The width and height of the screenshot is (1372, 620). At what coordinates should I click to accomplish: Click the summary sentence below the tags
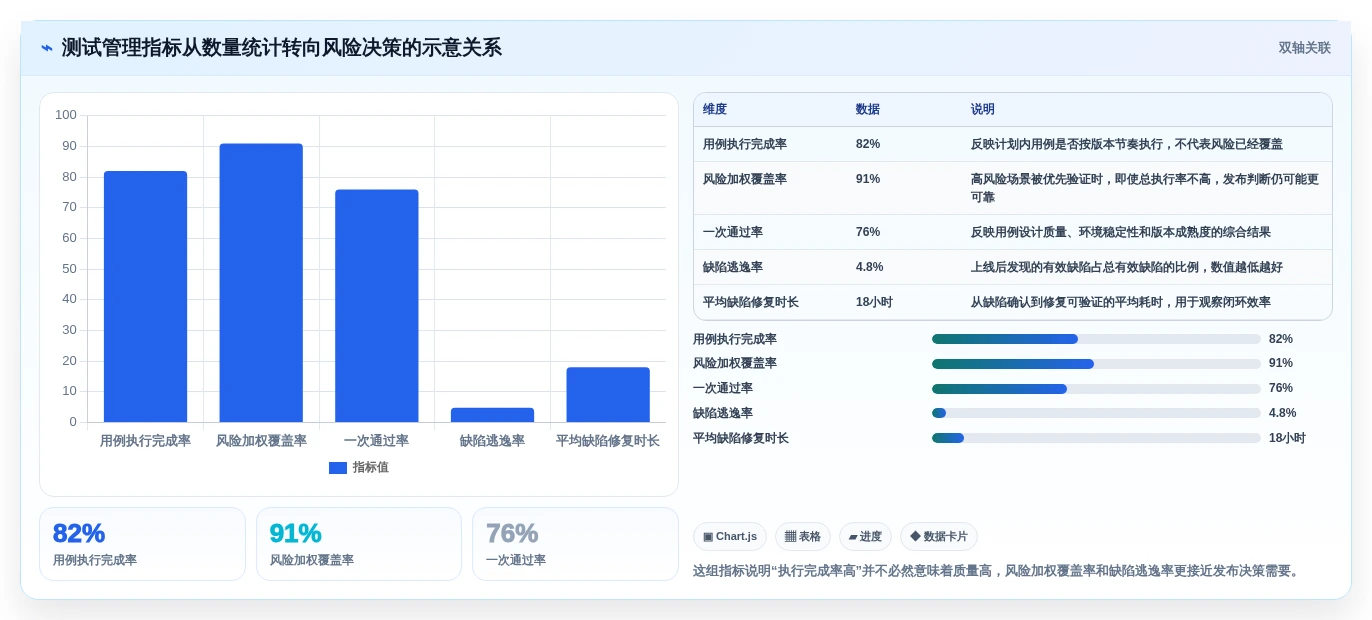(998, 571)
